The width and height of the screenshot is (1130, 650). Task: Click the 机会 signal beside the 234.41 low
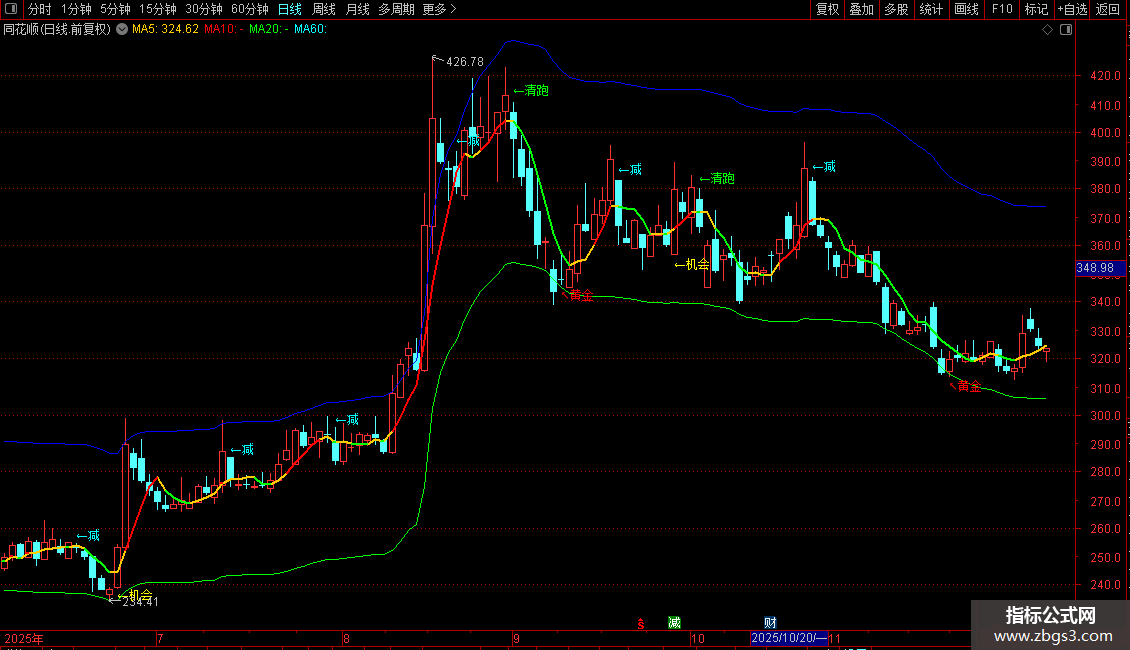tap(135, 595)
